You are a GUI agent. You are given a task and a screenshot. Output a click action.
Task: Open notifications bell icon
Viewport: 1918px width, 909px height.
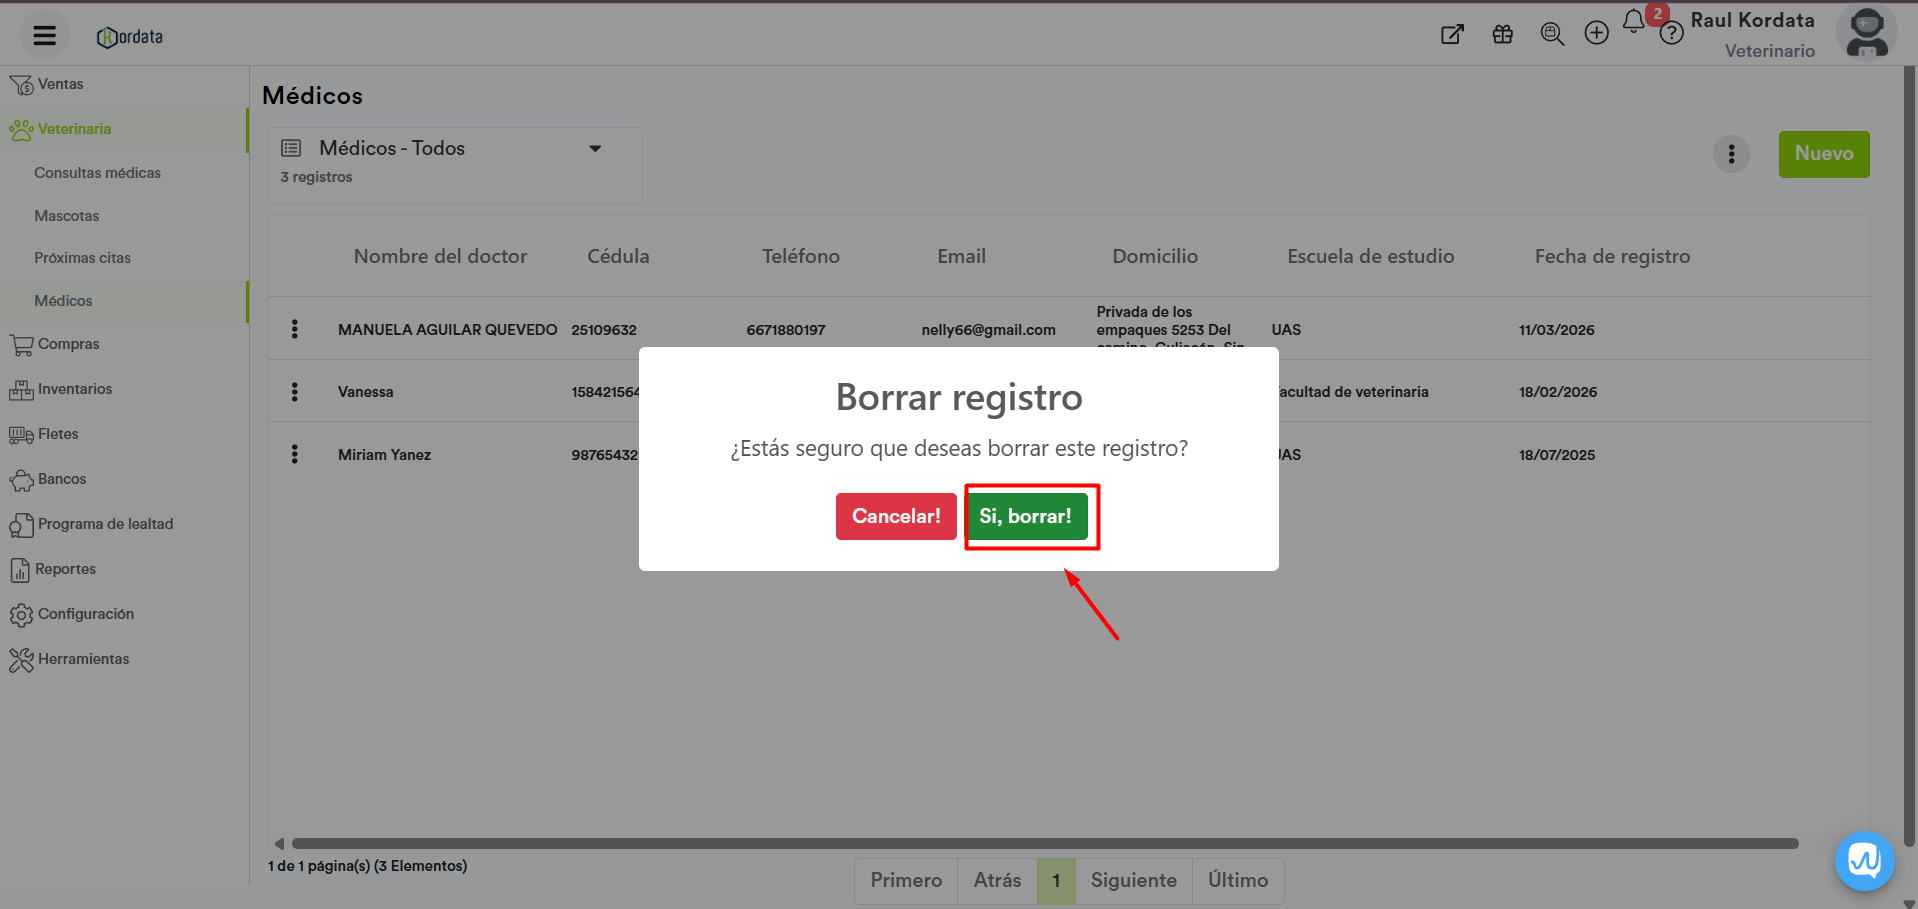coord(1633,22)
